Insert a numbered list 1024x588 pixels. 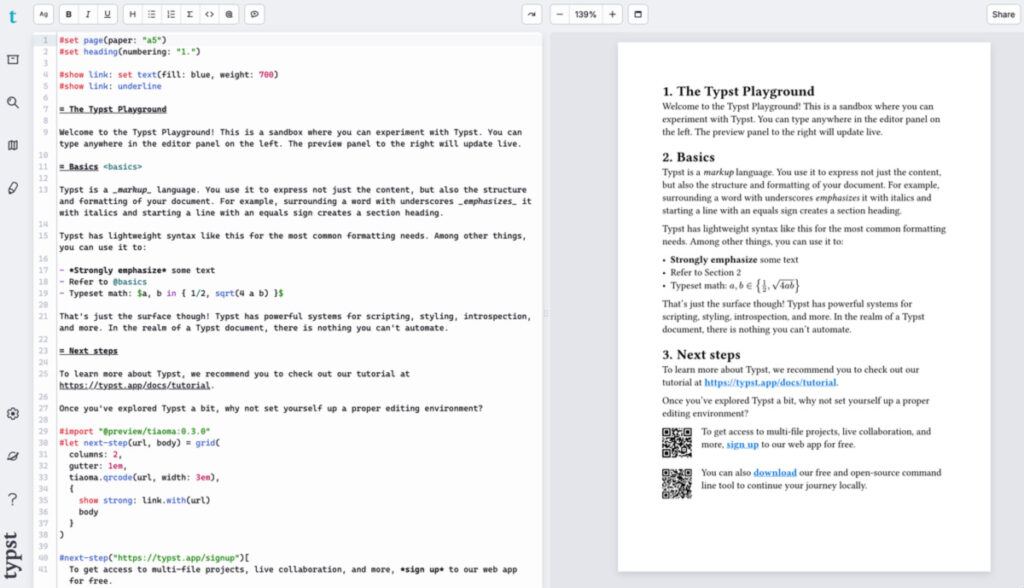coord(170,14)
